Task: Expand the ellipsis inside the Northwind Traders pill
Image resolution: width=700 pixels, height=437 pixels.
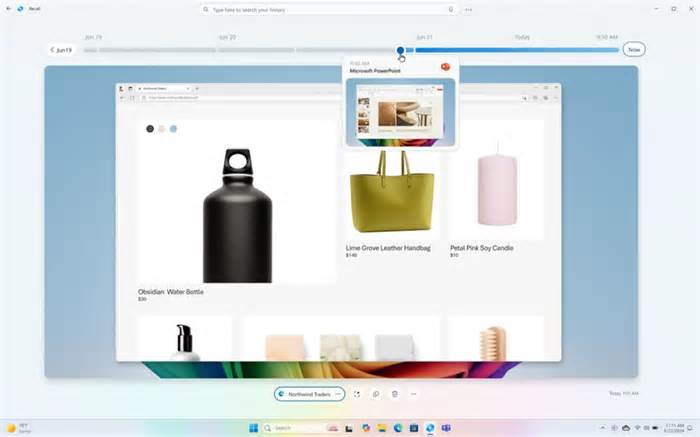Action: (x=338, y=394)
